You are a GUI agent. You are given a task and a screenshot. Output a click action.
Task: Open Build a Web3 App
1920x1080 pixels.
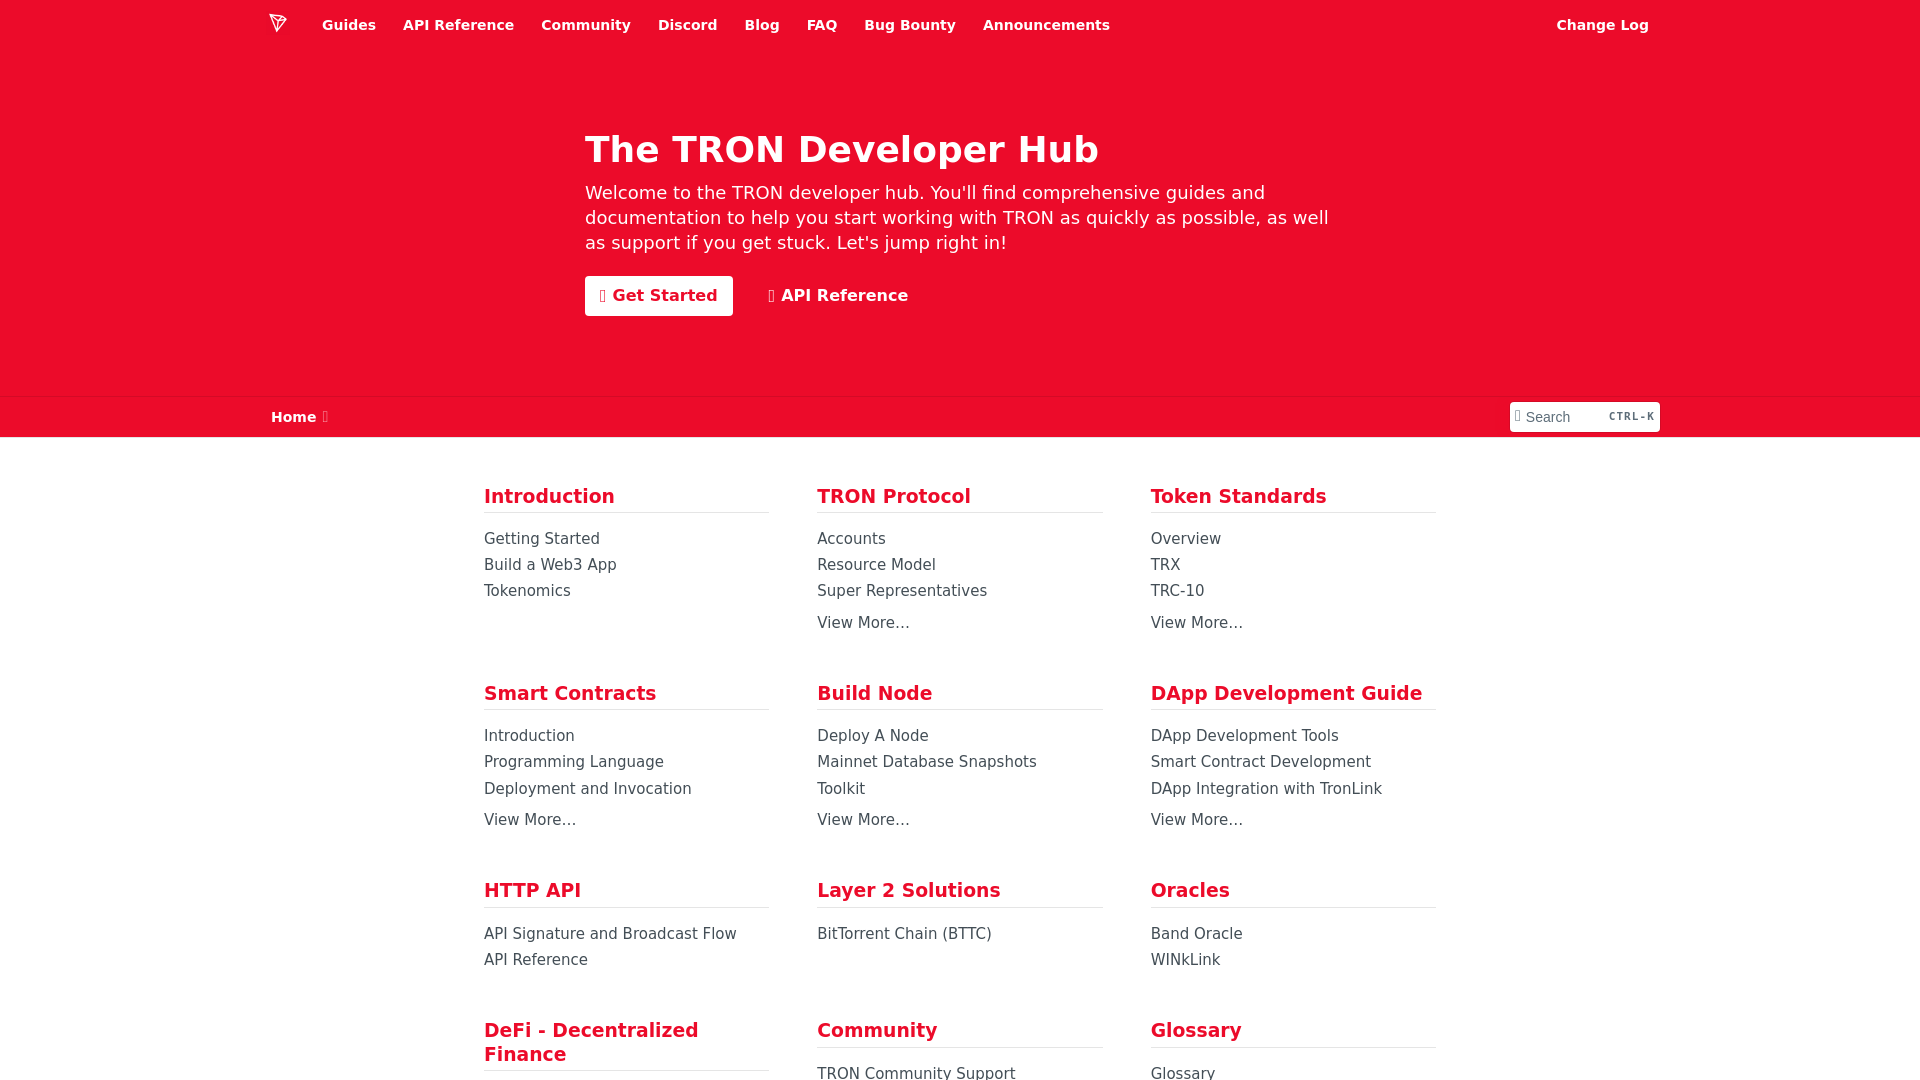(x=550, y=565)
